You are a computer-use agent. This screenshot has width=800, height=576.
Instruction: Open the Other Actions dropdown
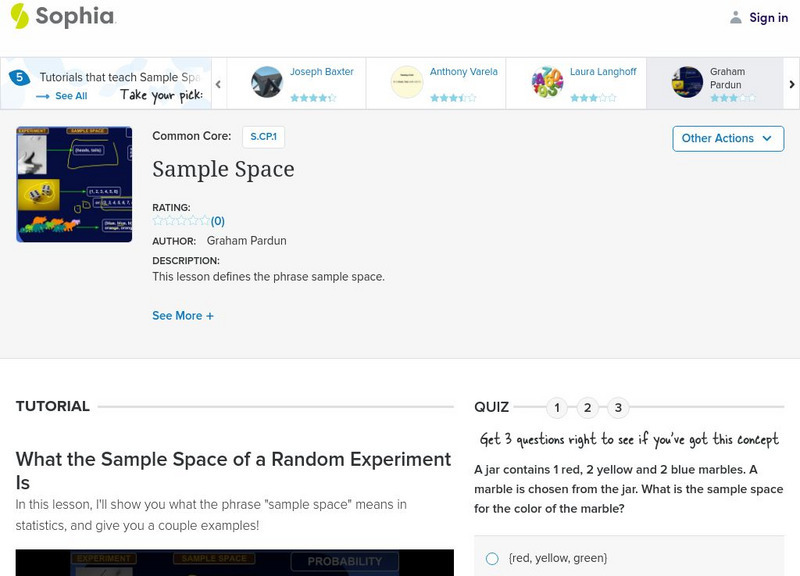(727, 138)
